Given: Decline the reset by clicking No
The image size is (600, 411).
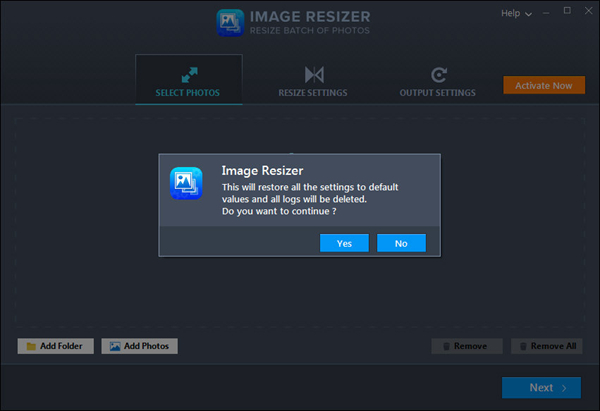Looking at the screenshot, I should click(401, 243).
